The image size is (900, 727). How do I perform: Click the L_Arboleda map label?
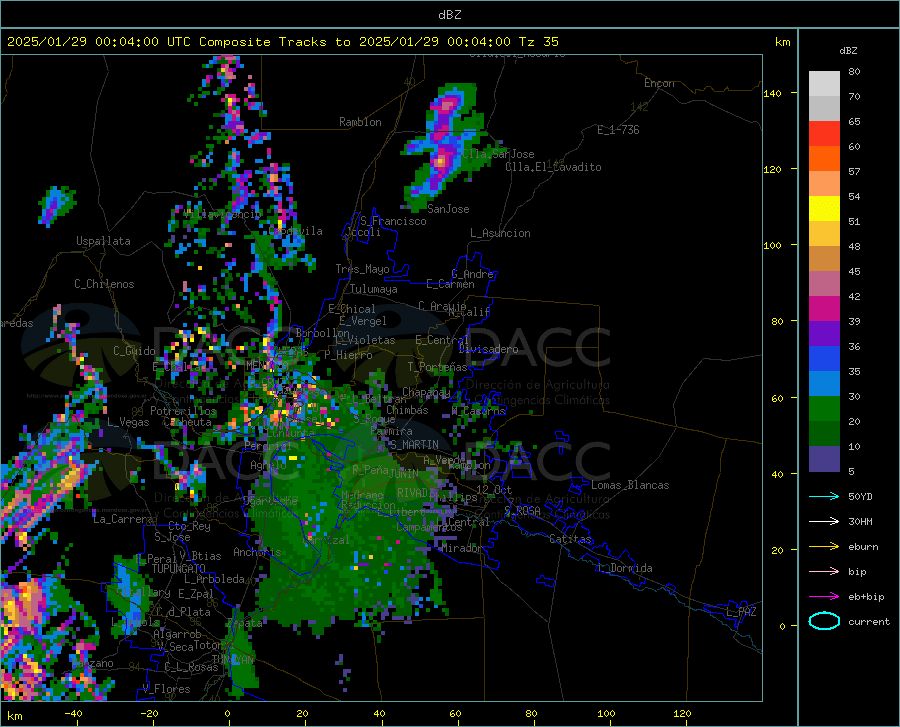pos(214,579)
